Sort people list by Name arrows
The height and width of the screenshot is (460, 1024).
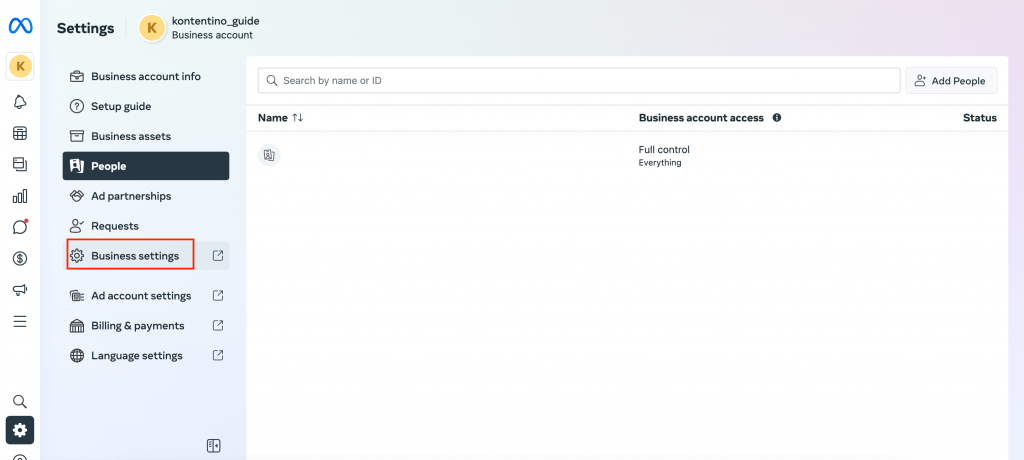[x=297, y=118]
